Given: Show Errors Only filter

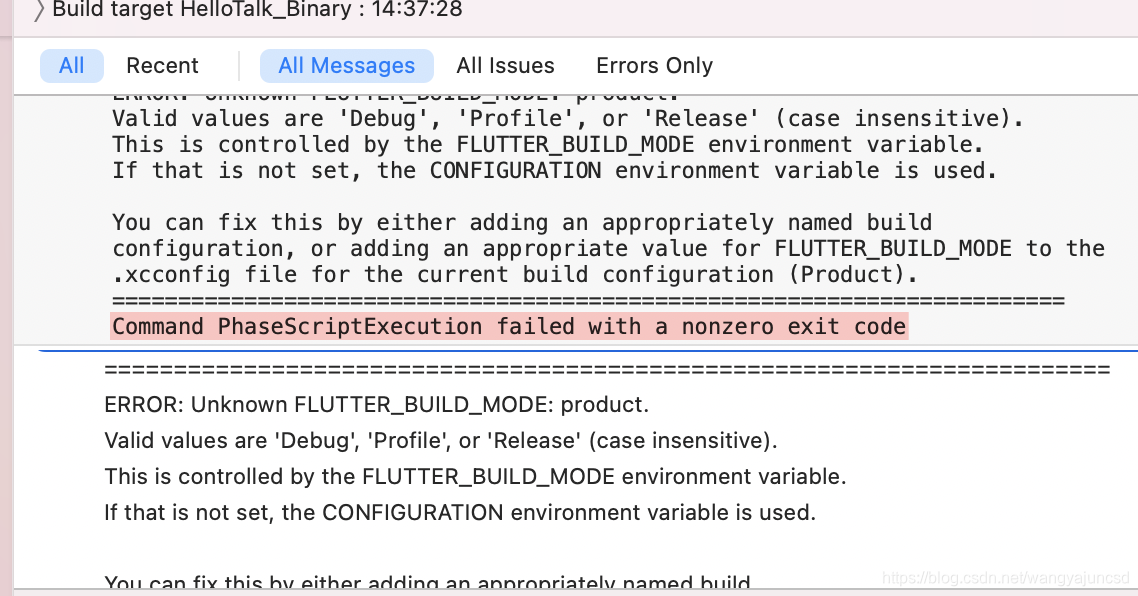Looking at the screenshot, I should click(655, 65).
